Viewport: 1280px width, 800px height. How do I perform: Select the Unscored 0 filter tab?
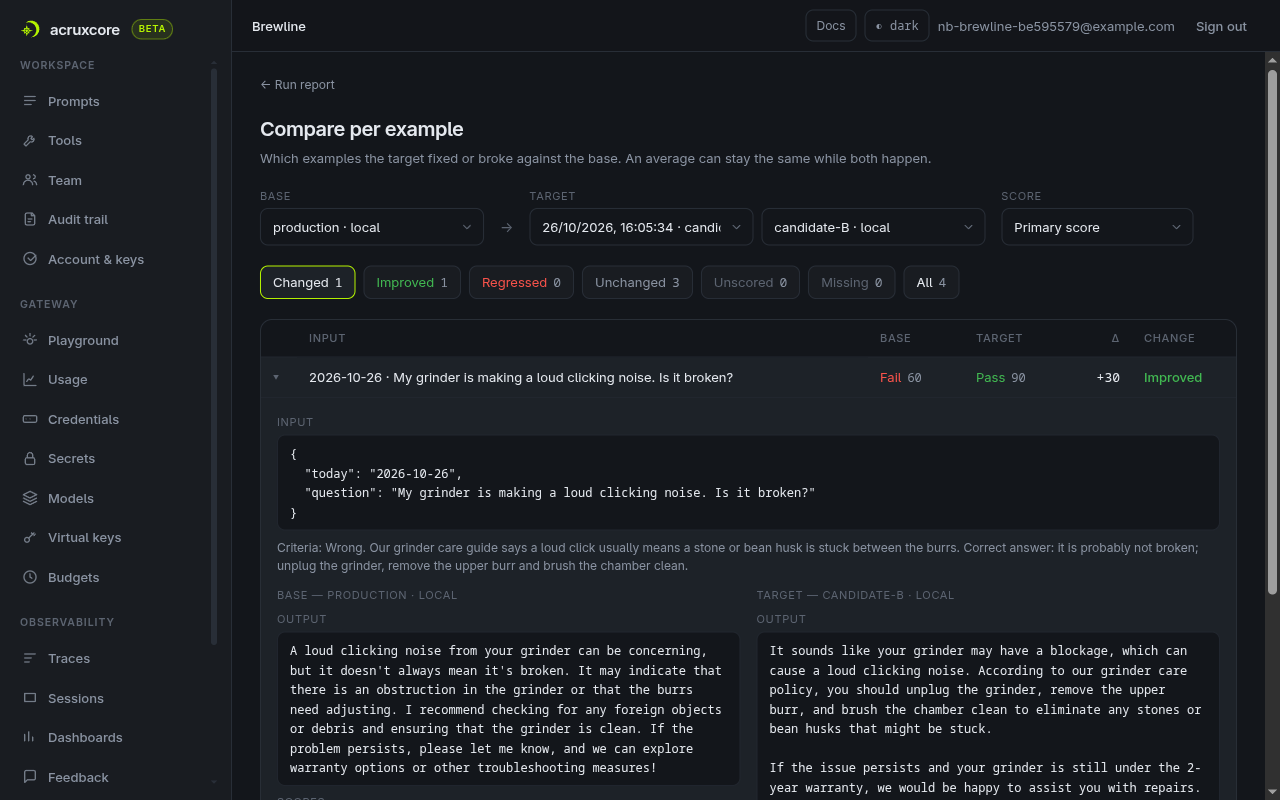pyautogui.click(x=750, y=283)
